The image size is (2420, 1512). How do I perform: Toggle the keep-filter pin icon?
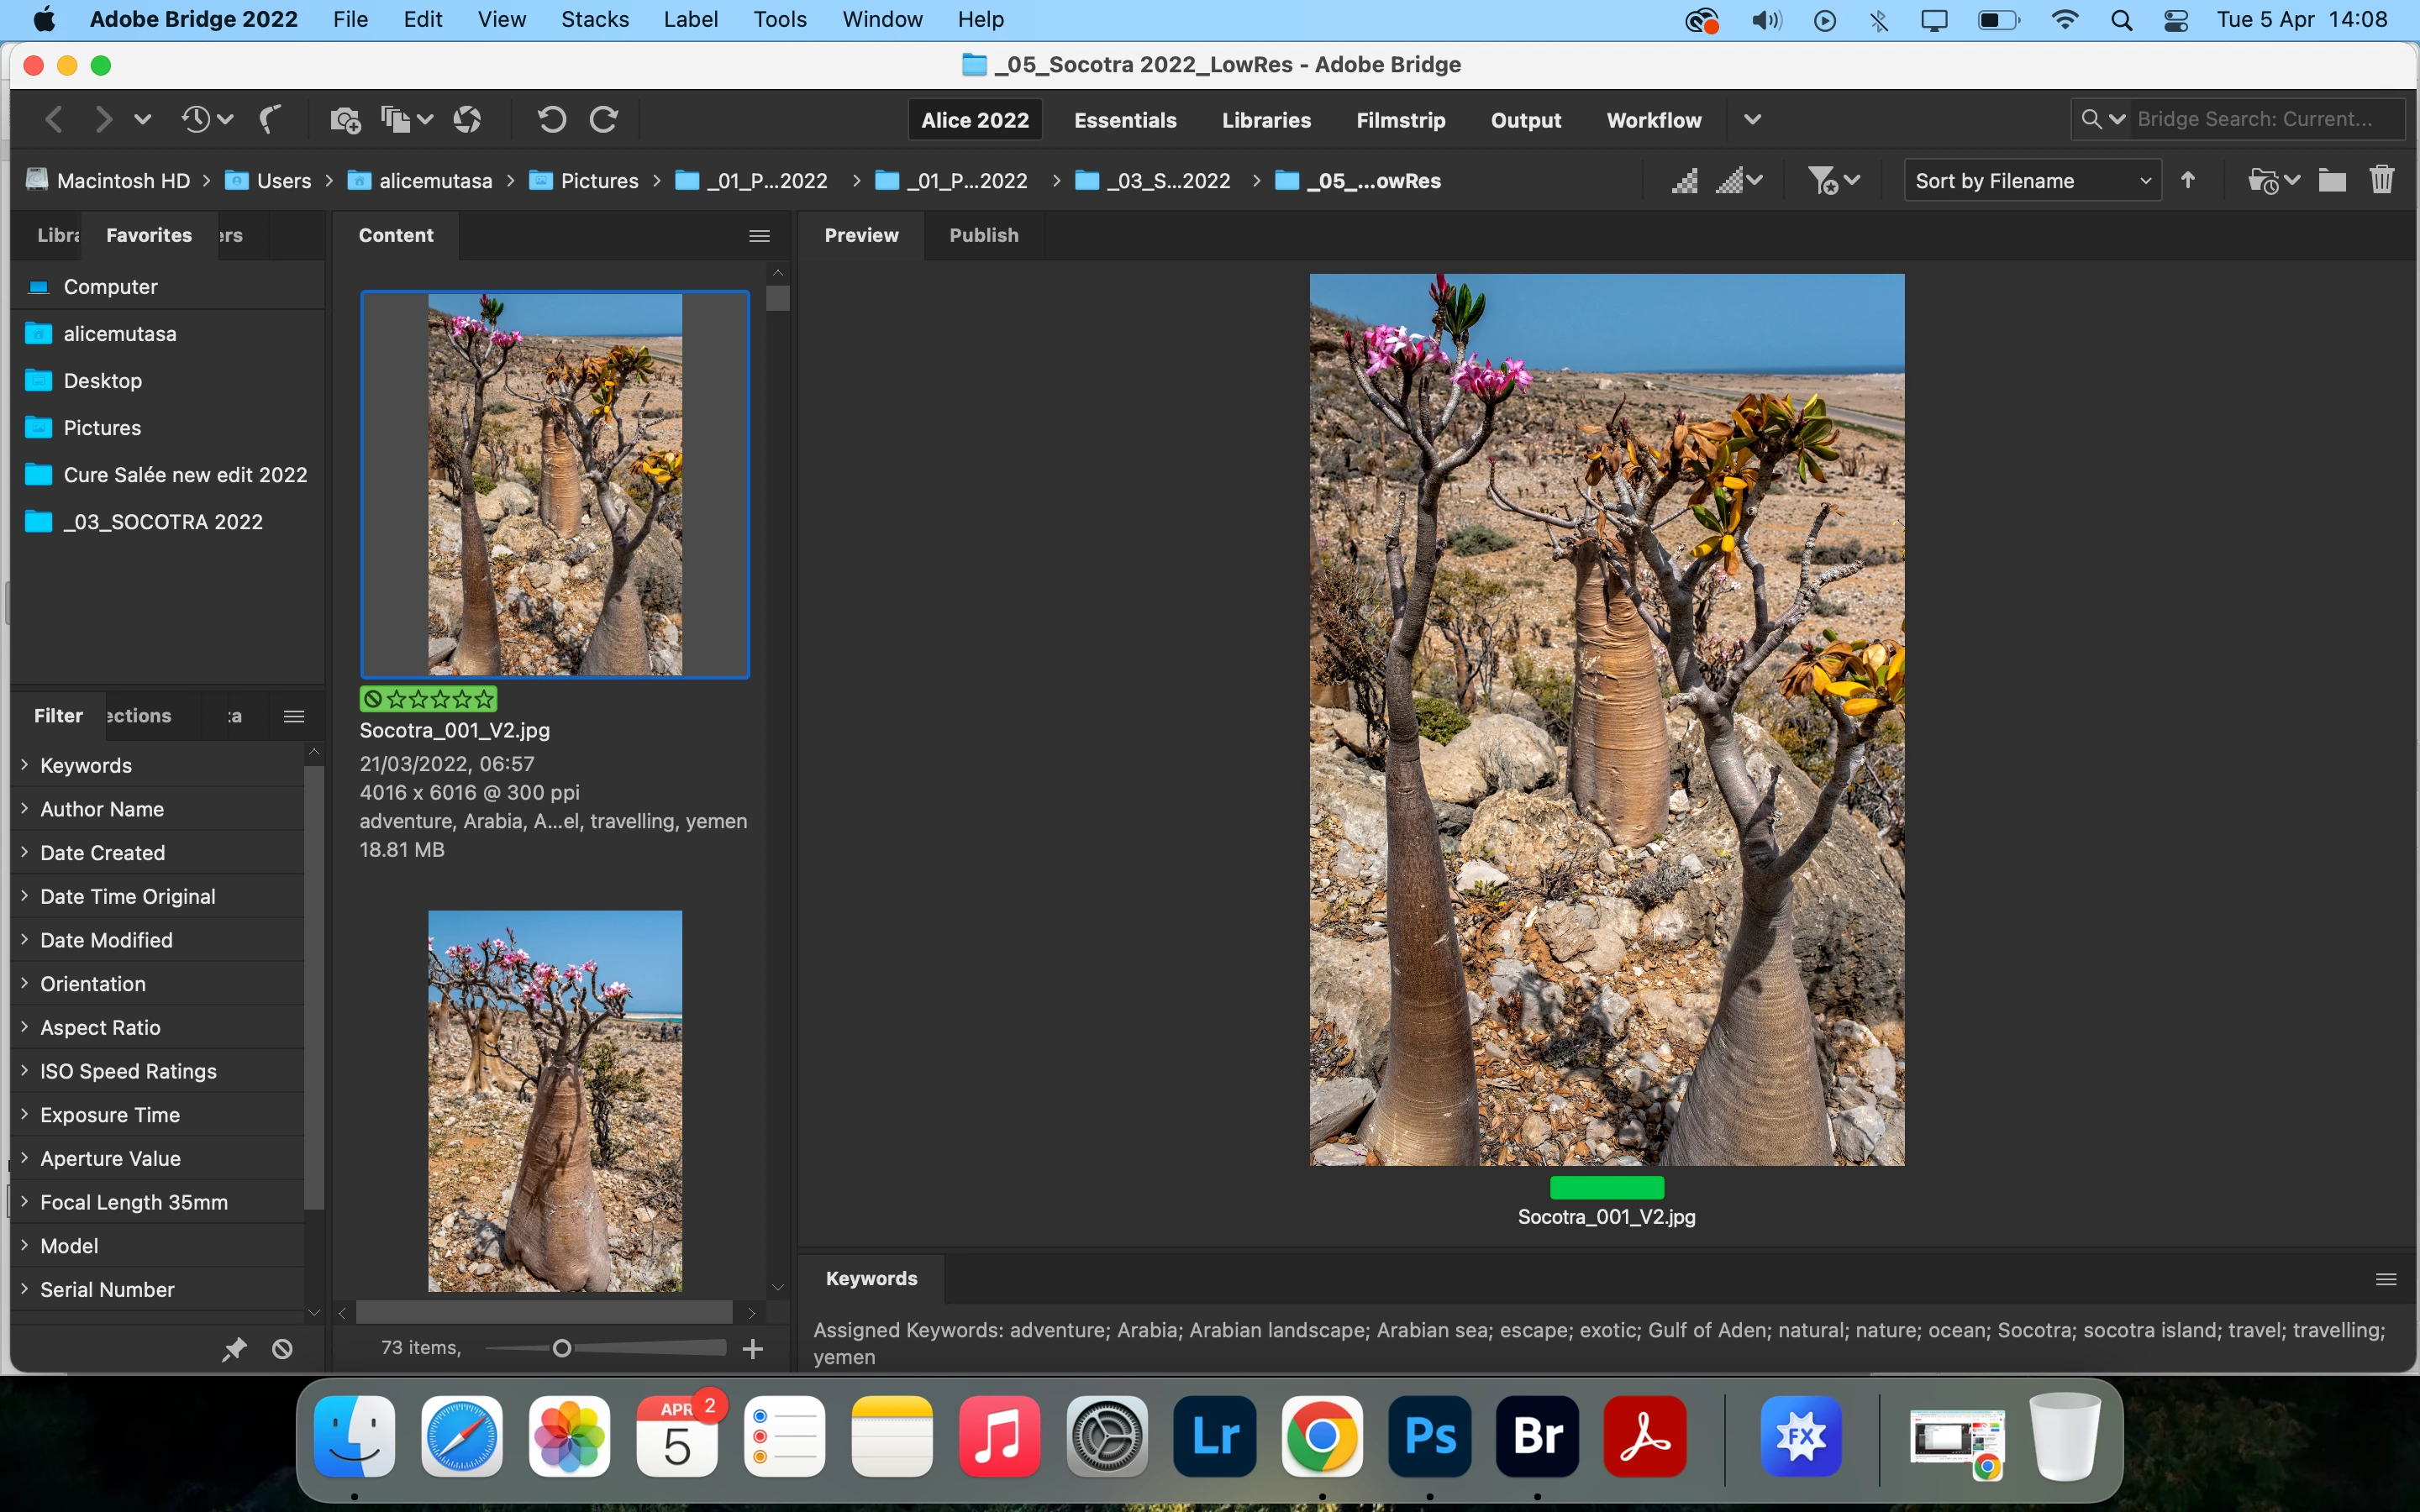[233, 1349]
